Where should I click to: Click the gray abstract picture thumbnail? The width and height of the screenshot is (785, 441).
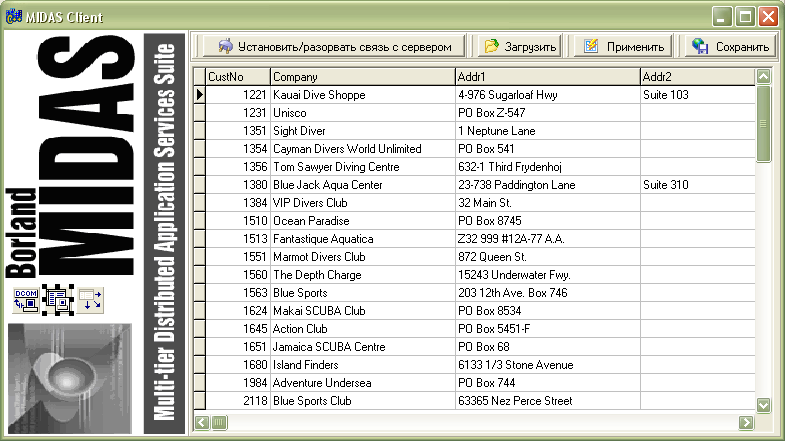coord(70,378)
